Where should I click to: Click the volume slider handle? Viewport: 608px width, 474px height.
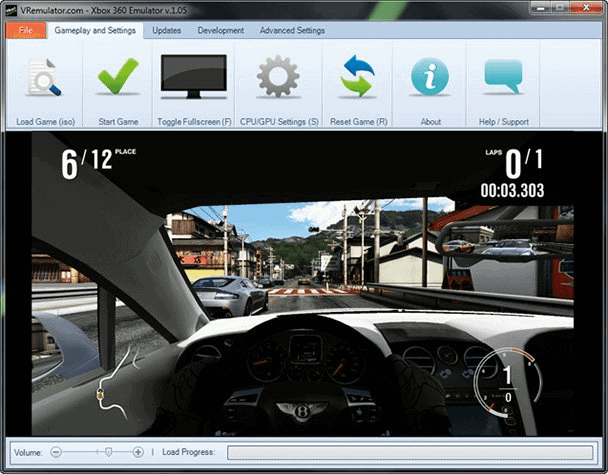pyautogui.click(x=107, y=452)
